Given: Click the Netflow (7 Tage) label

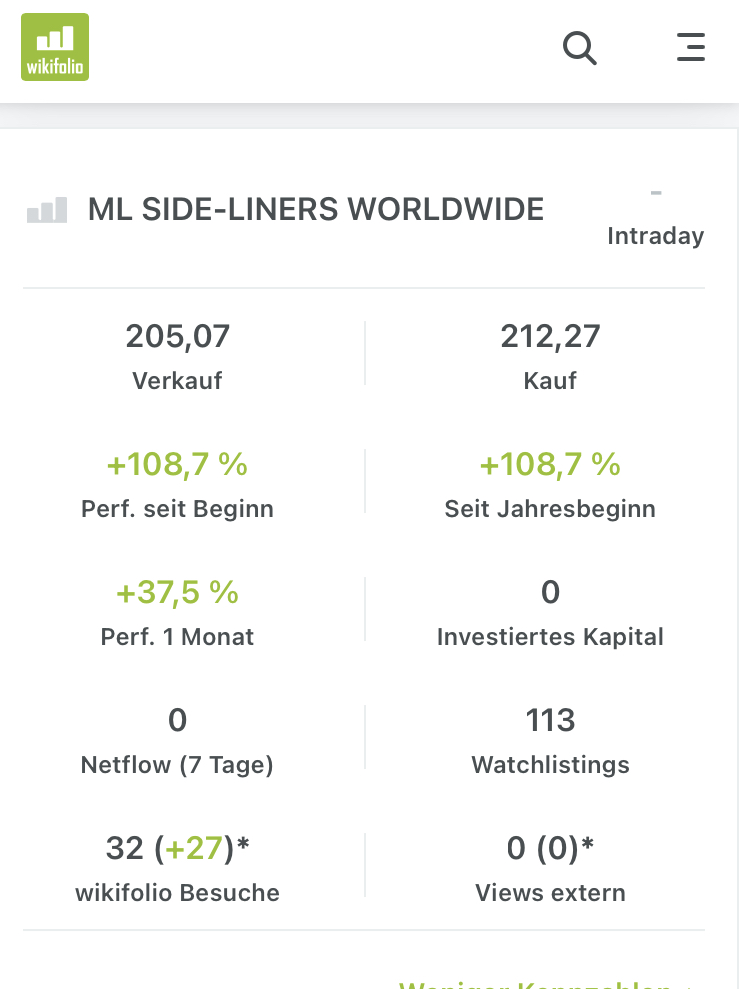Looking at the screenshot, I should pos(177,765).
